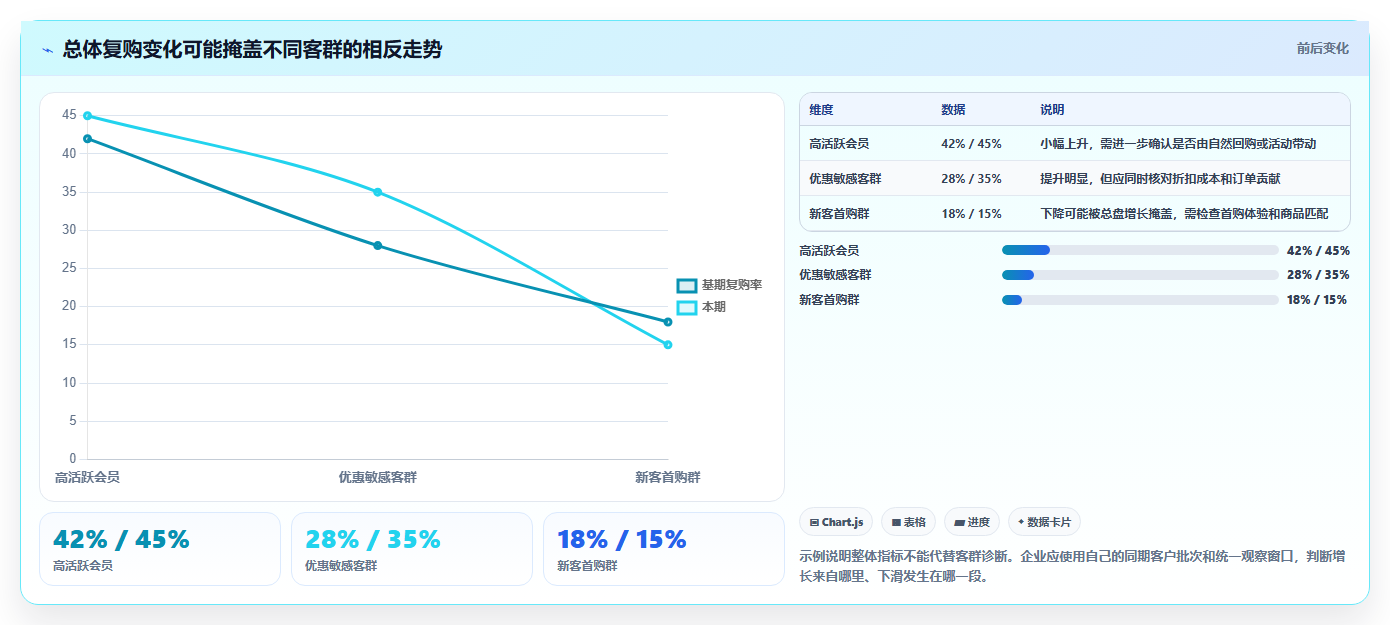The height and width of the screenshot is (625, 1390).
Task: Toggle the 本期 legend series
Action: tap(701, 307)
